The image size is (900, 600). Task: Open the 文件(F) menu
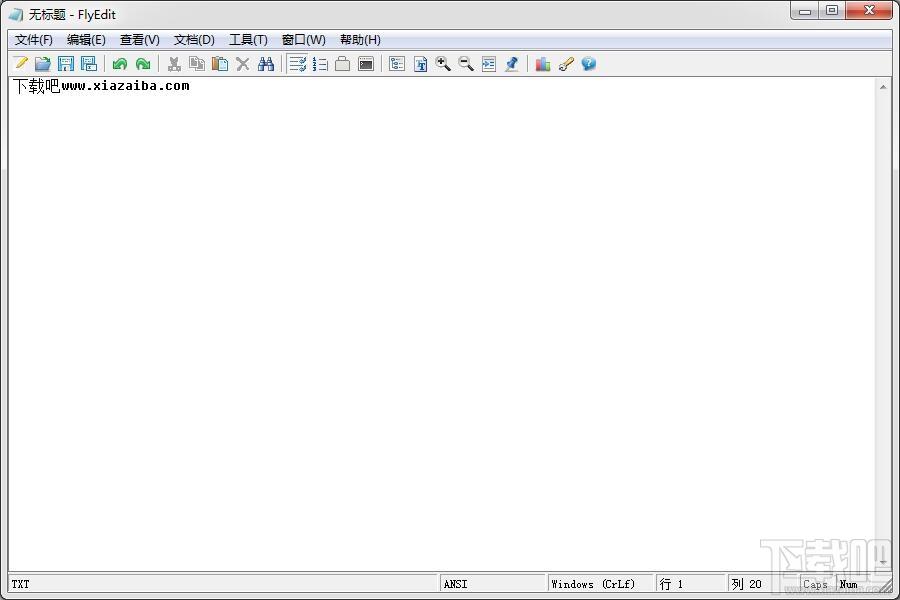point(34,40)
